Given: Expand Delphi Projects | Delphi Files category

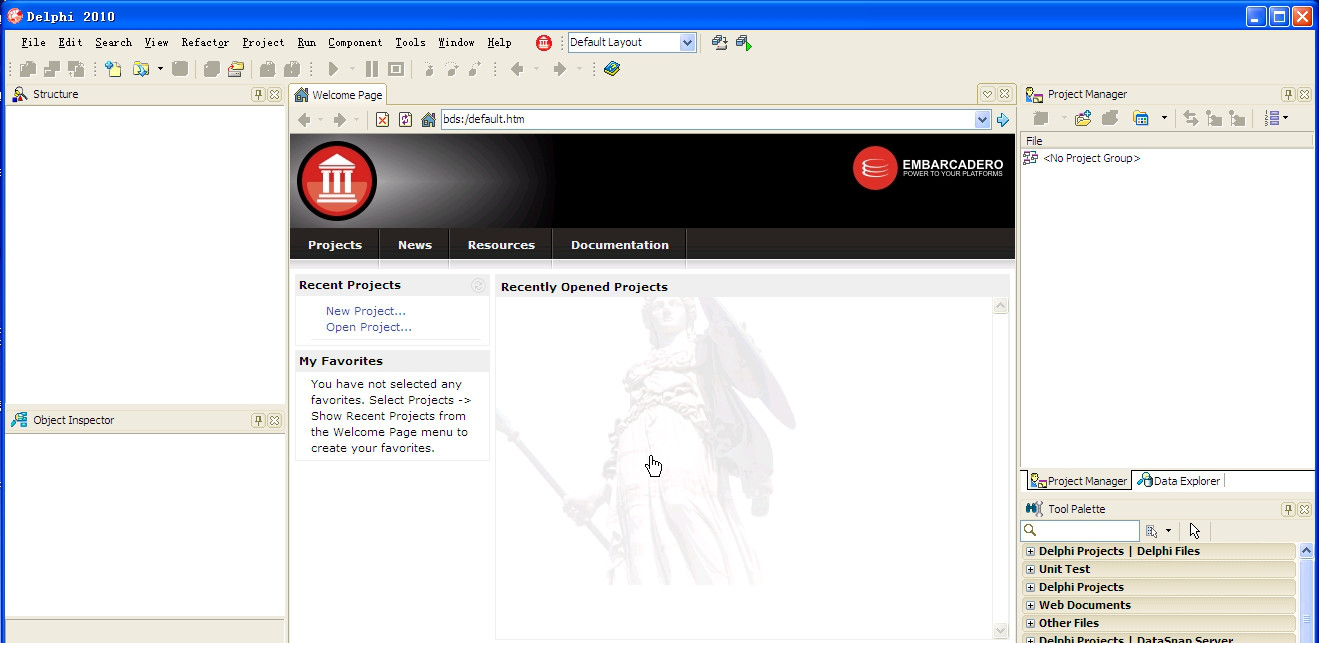Looking at the screenshot, I should coord(1030,551).
